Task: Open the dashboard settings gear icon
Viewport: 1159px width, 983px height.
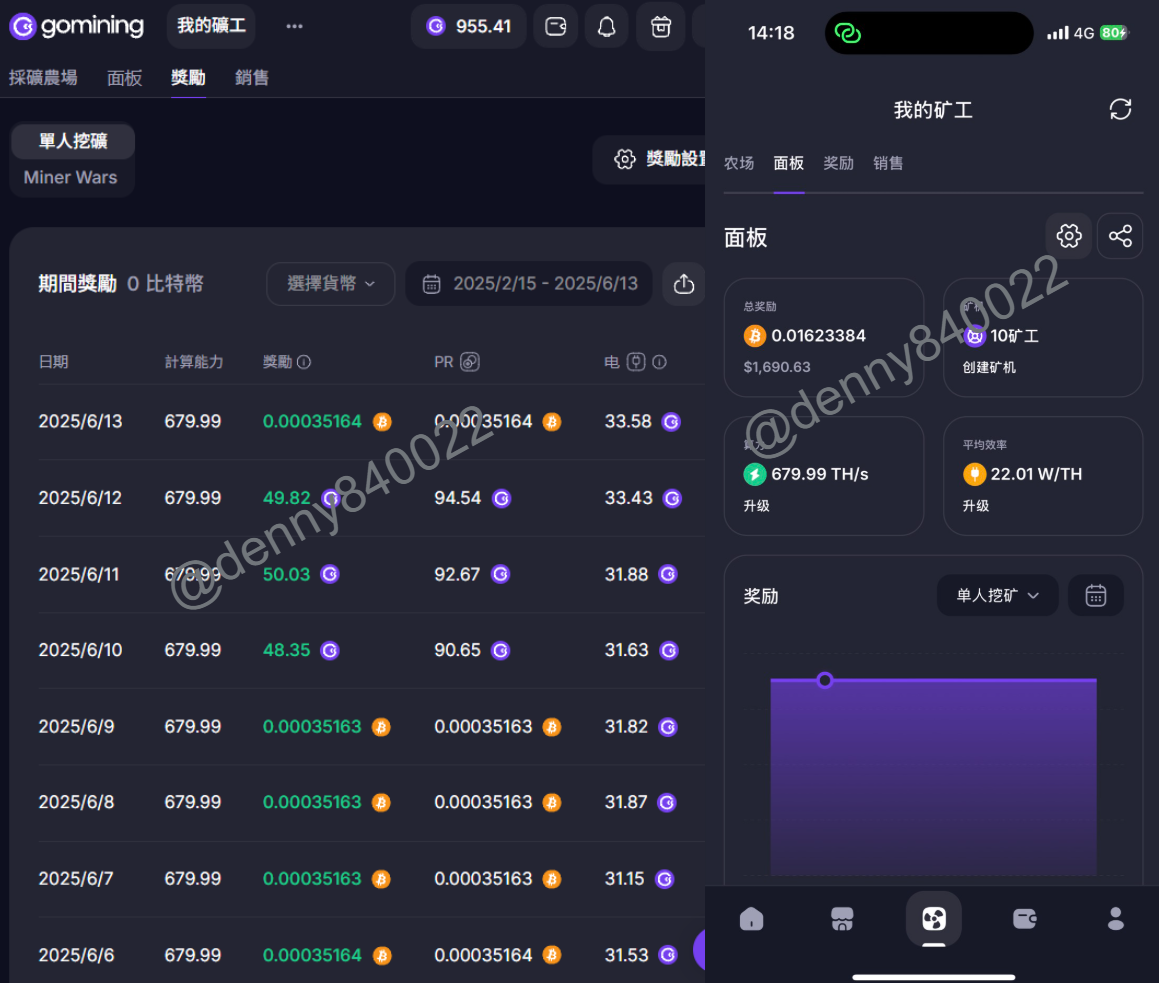Action: tap(1069, 236)
